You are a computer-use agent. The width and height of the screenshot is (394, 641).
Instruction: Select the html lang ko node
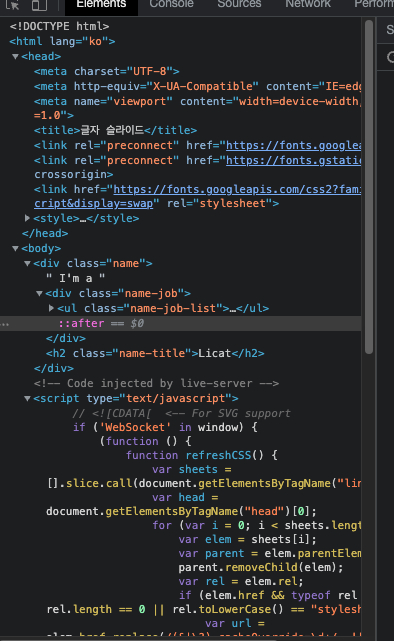(x=62, y=42)
